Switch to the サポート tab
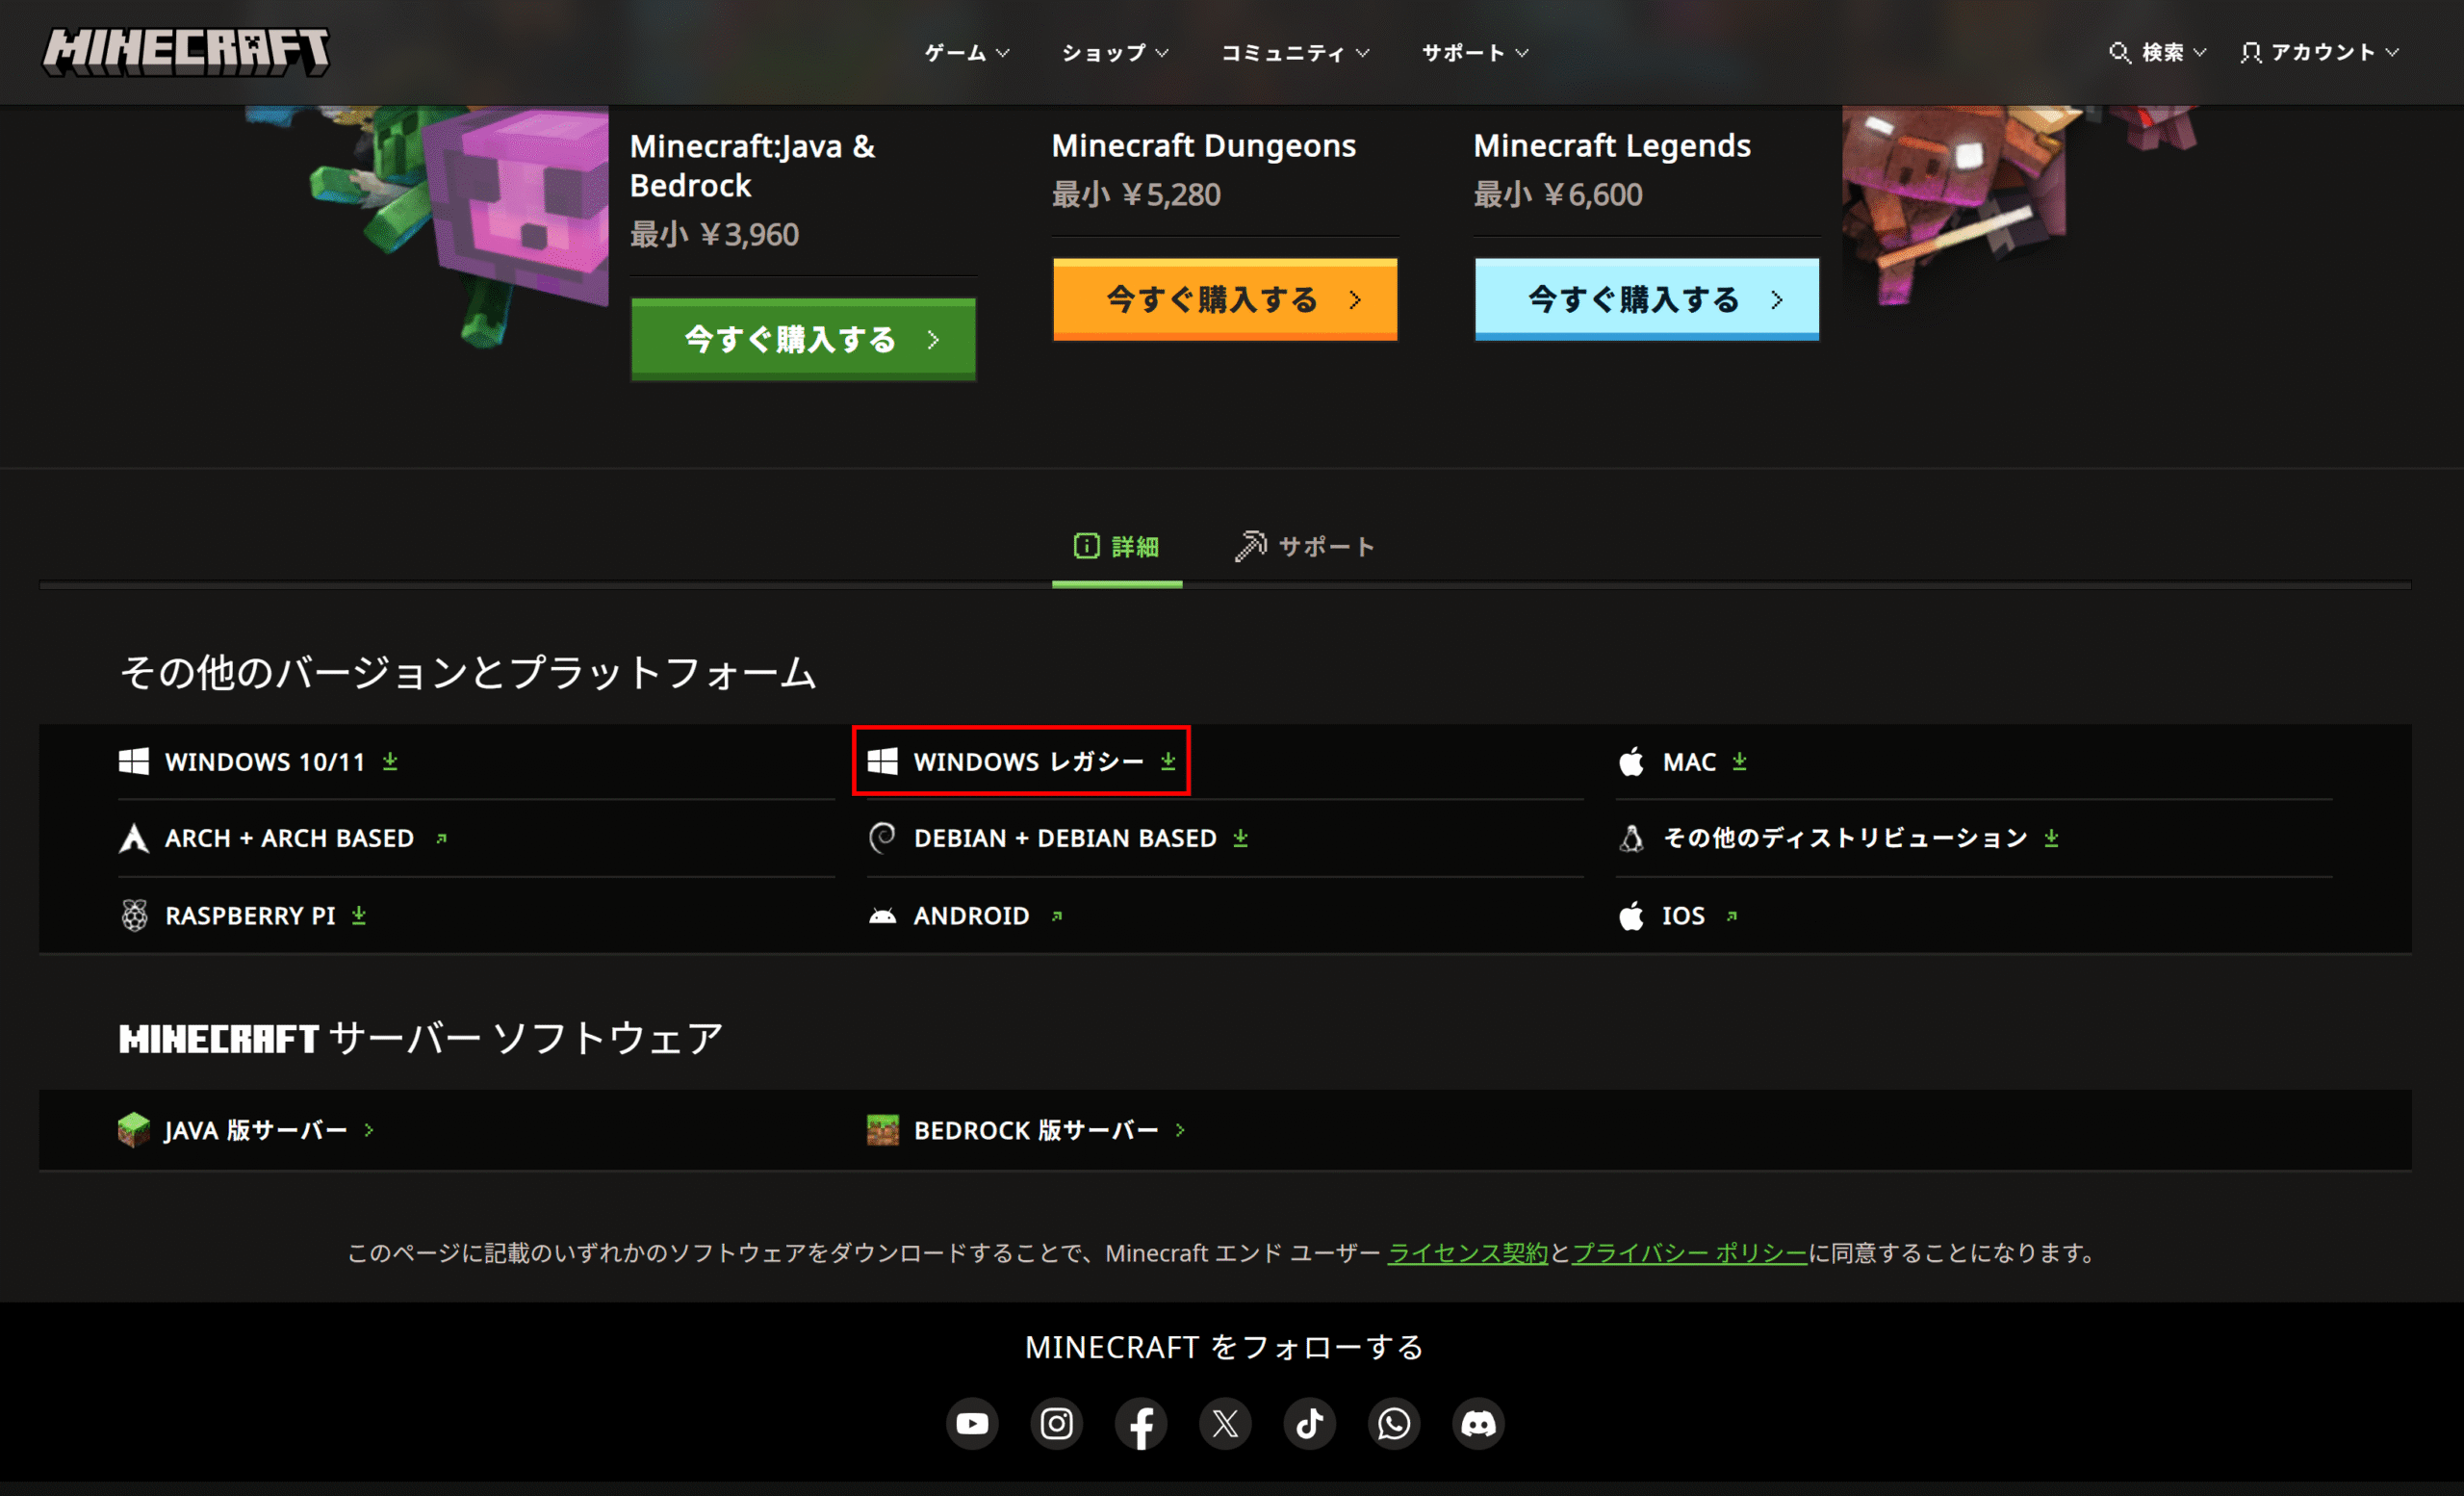Screen dimensions: 2464x1496 pyautogui.click(x=1305, y=546)
